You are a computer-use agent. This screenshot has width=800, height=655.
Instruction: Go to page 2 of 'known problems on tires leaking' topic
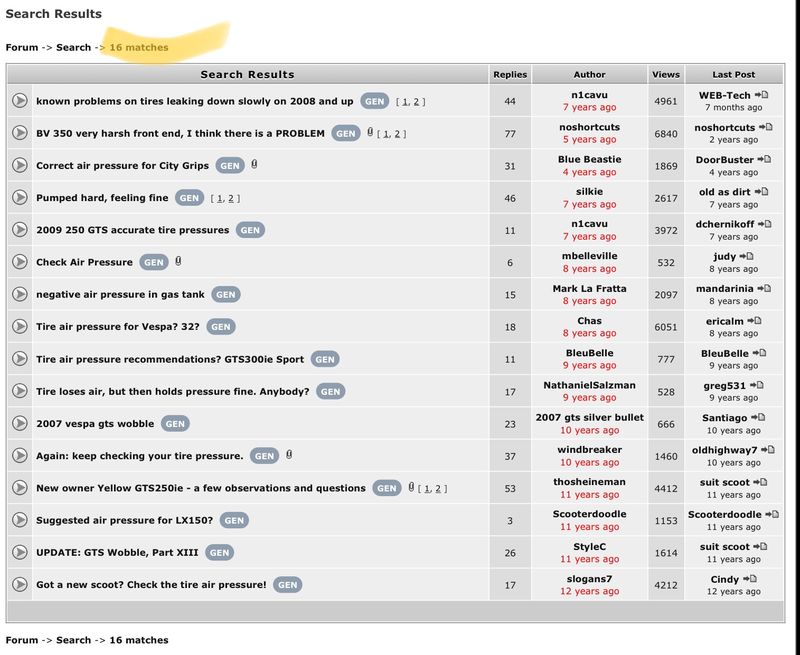tap(416, 102)
